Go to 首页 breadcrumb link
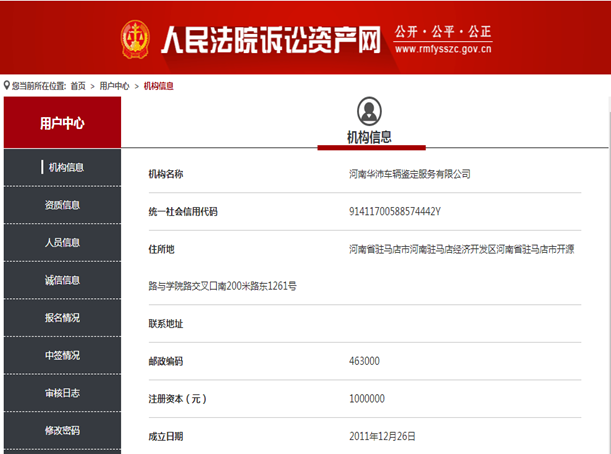Viewport: 611px width, 454px height. click(x=78, y=86)
